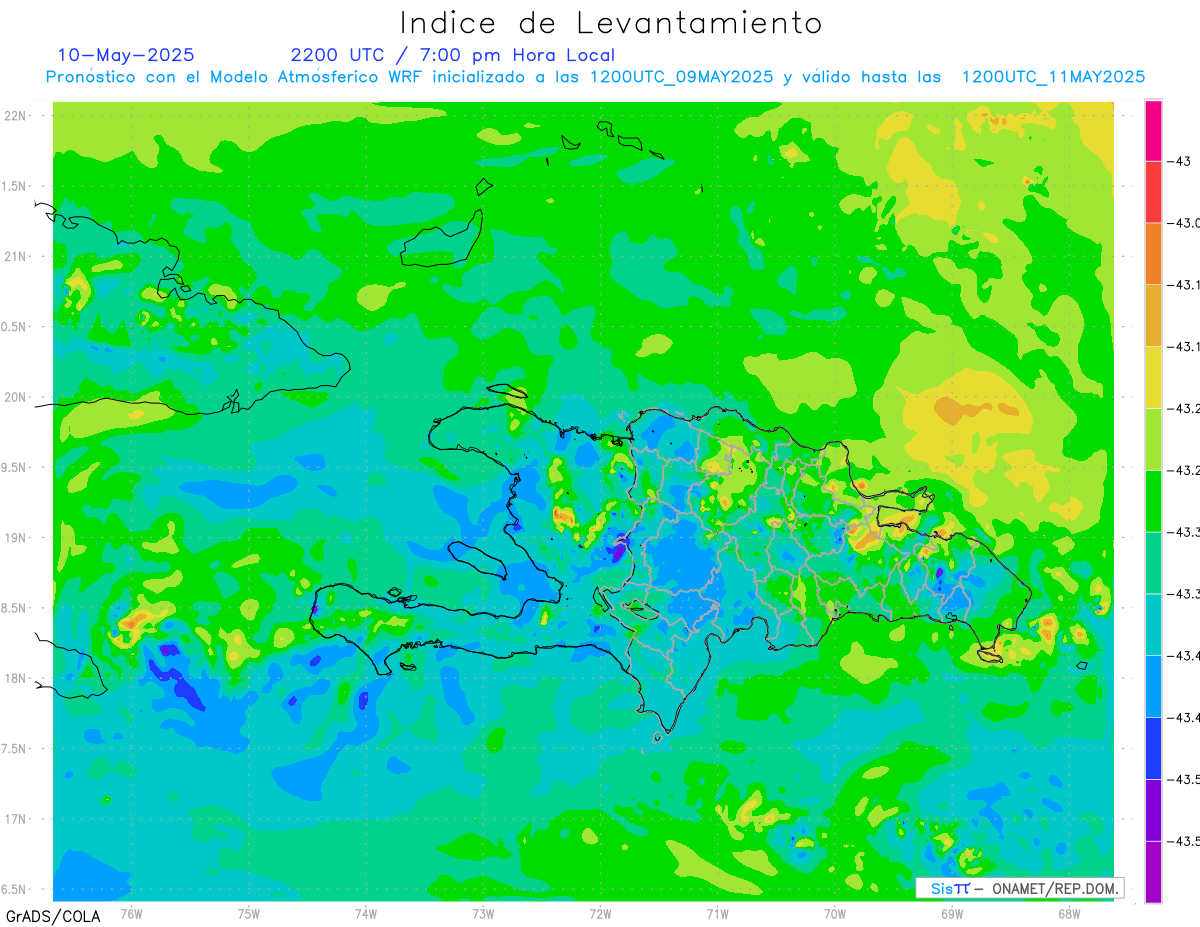The image size is (1200, 927).
Task: Click the '8.5N' latitude label
Action: (15, 608)
